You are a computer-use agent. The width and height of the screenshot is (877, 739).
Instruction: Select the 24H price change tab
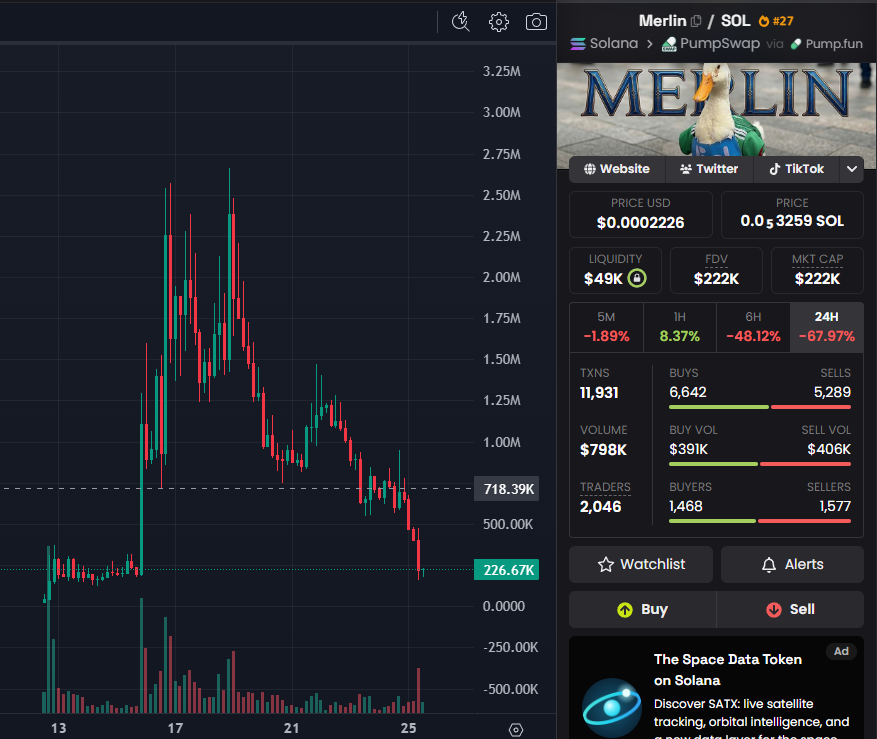827,327
